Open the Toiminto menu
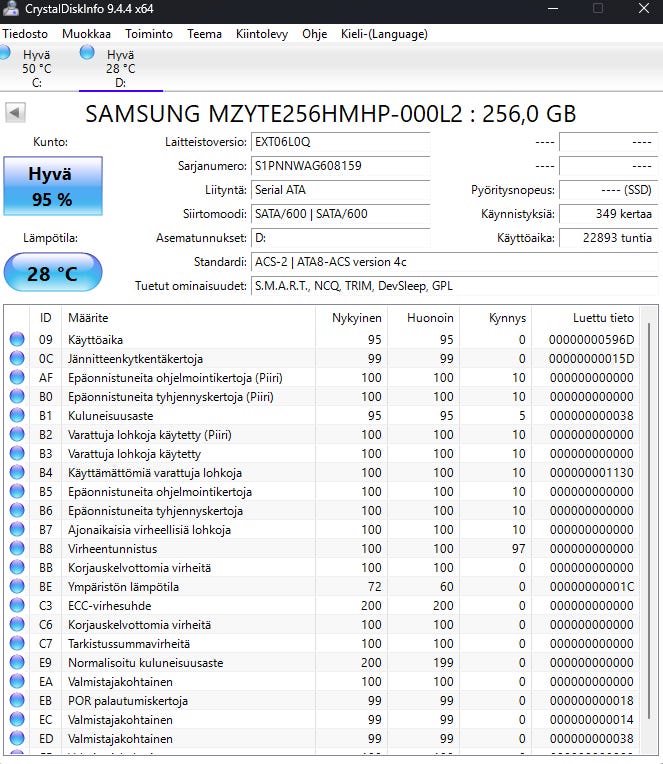Viewport: 663px width, 764px height. [x=149, y=34]
